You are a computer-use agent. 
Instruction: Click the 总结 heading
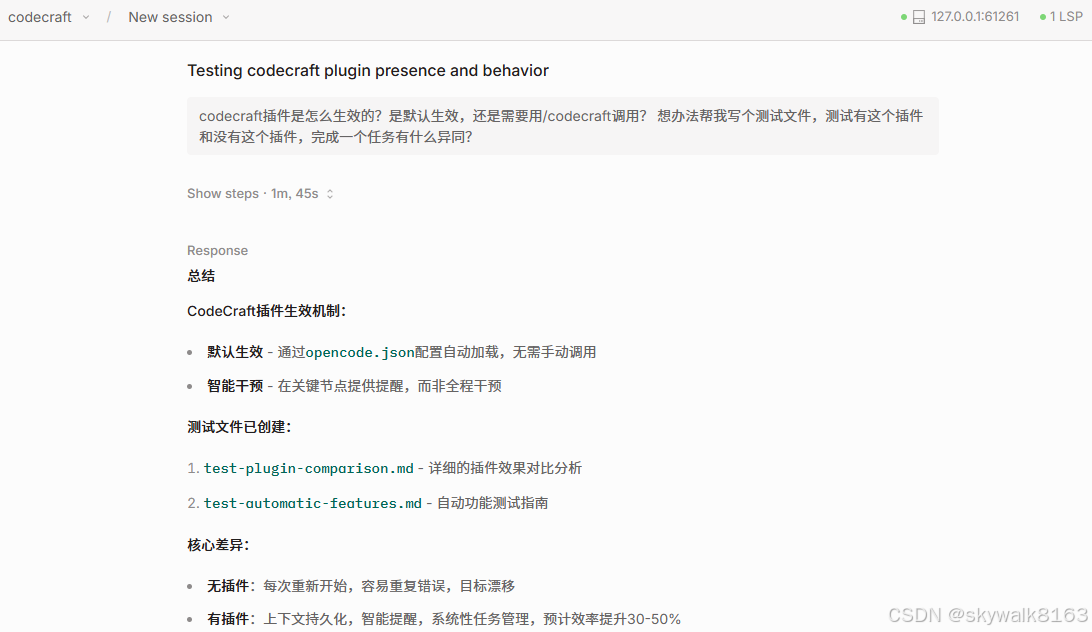coord(201,276)
